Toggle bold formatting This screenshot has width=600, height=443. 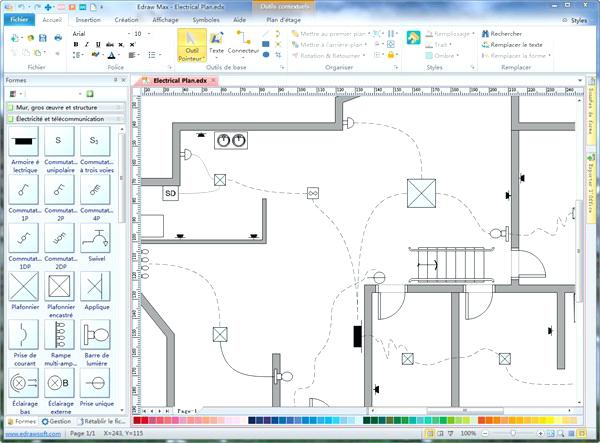(76, 44)
